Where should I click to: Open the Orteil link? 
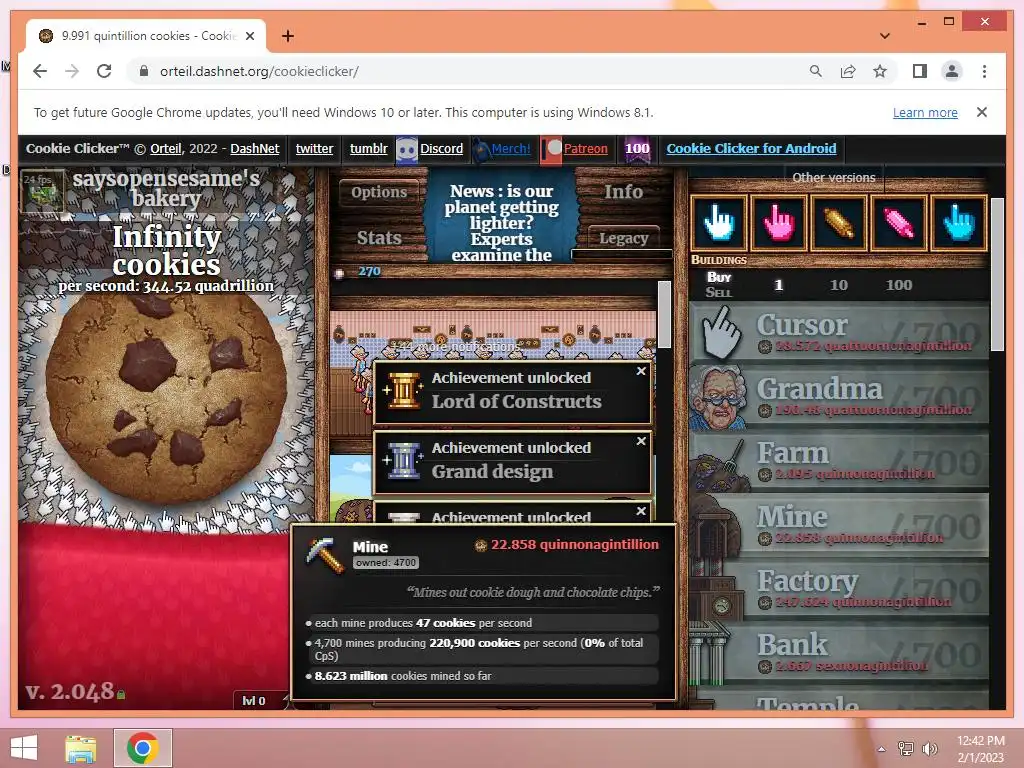point(166,148)
